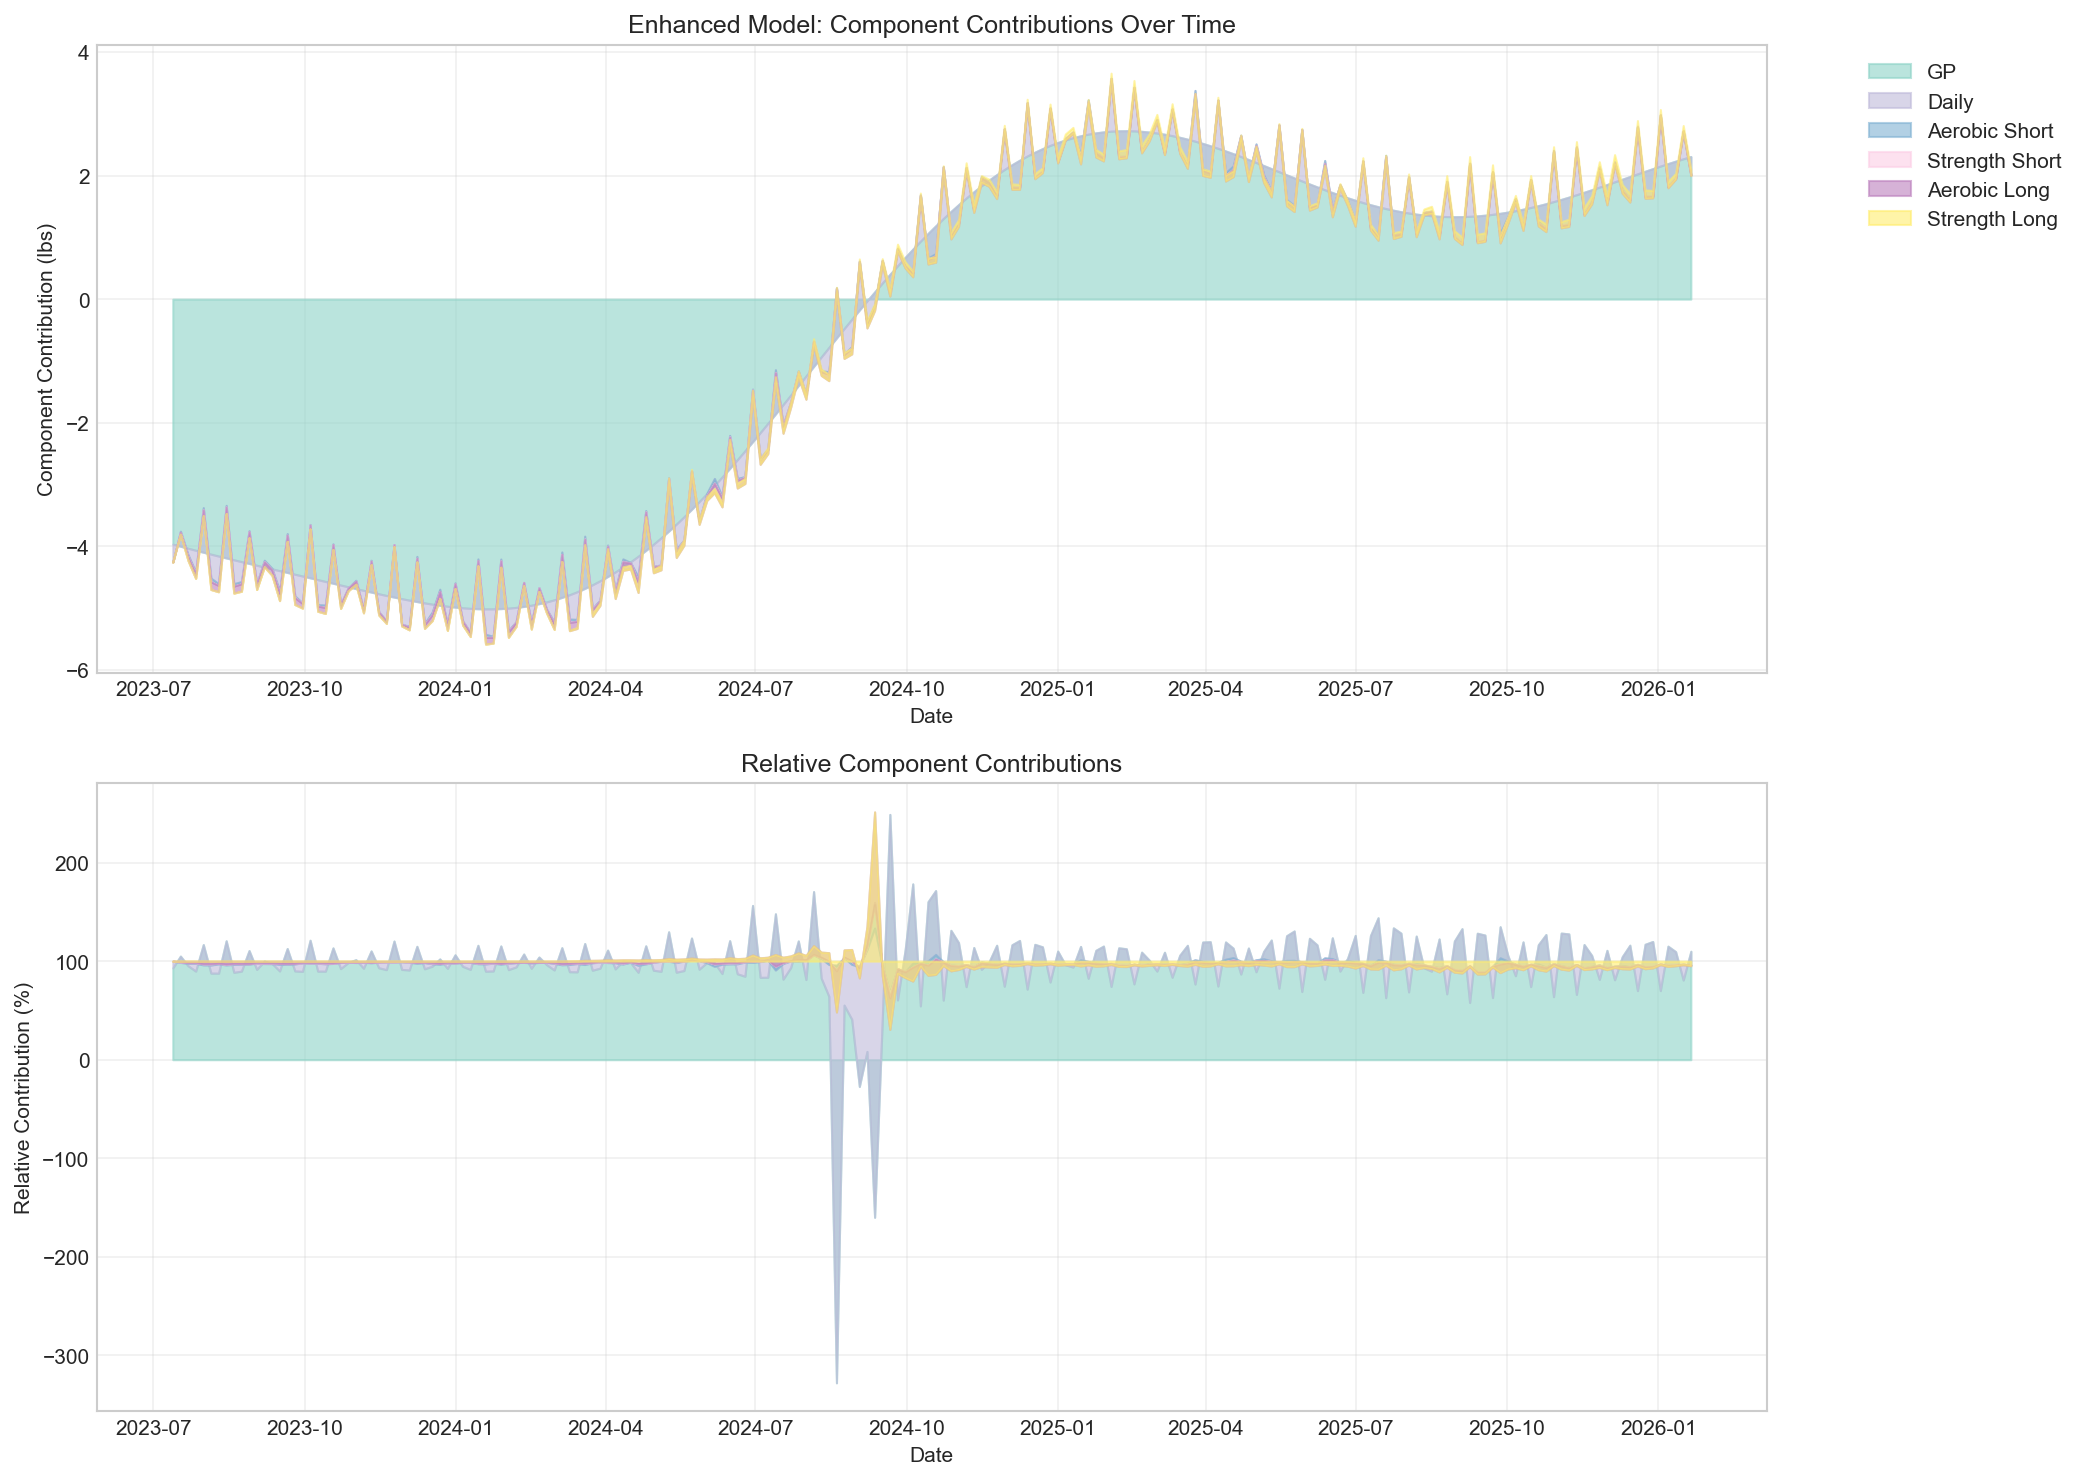The width and height of the screenshot is (2085, 1480).
Task: Select the 'Relative Component Contributions' subplot title
Action: 930,763
